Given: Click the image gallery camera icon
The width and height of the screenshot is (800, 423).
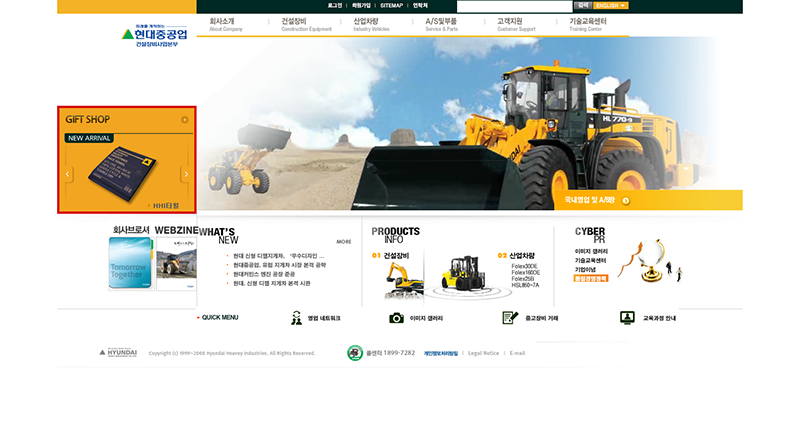Looking at the screenshot, I should [x=396, y=318].
